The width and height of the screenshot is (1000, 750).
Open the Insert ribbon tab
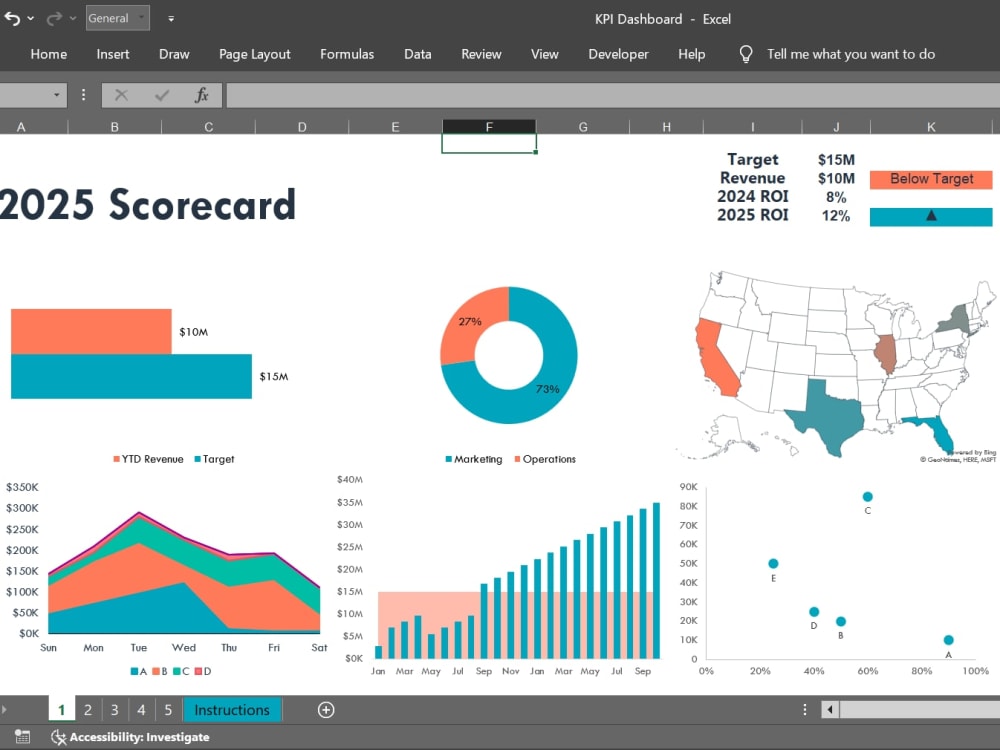113,54
